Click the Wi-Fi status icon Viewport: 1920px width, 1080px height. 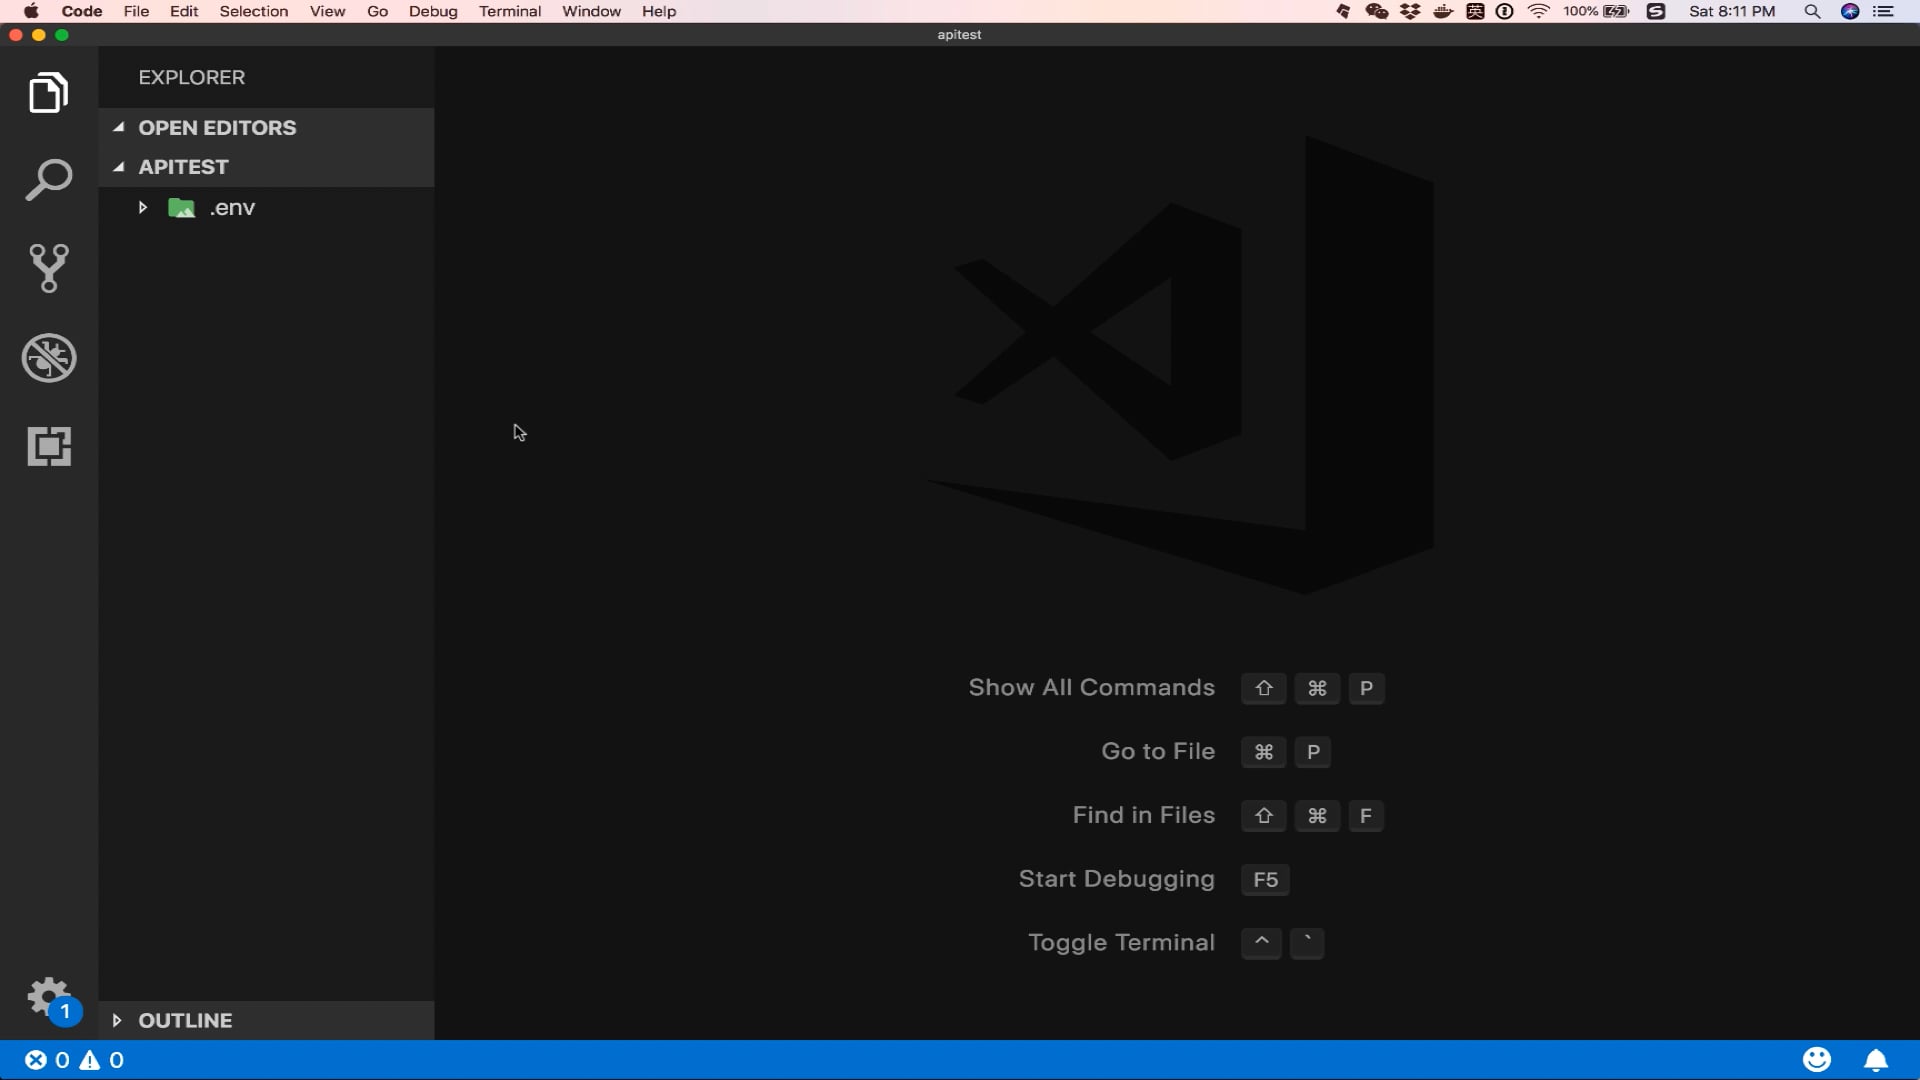tap(1539, 11)
